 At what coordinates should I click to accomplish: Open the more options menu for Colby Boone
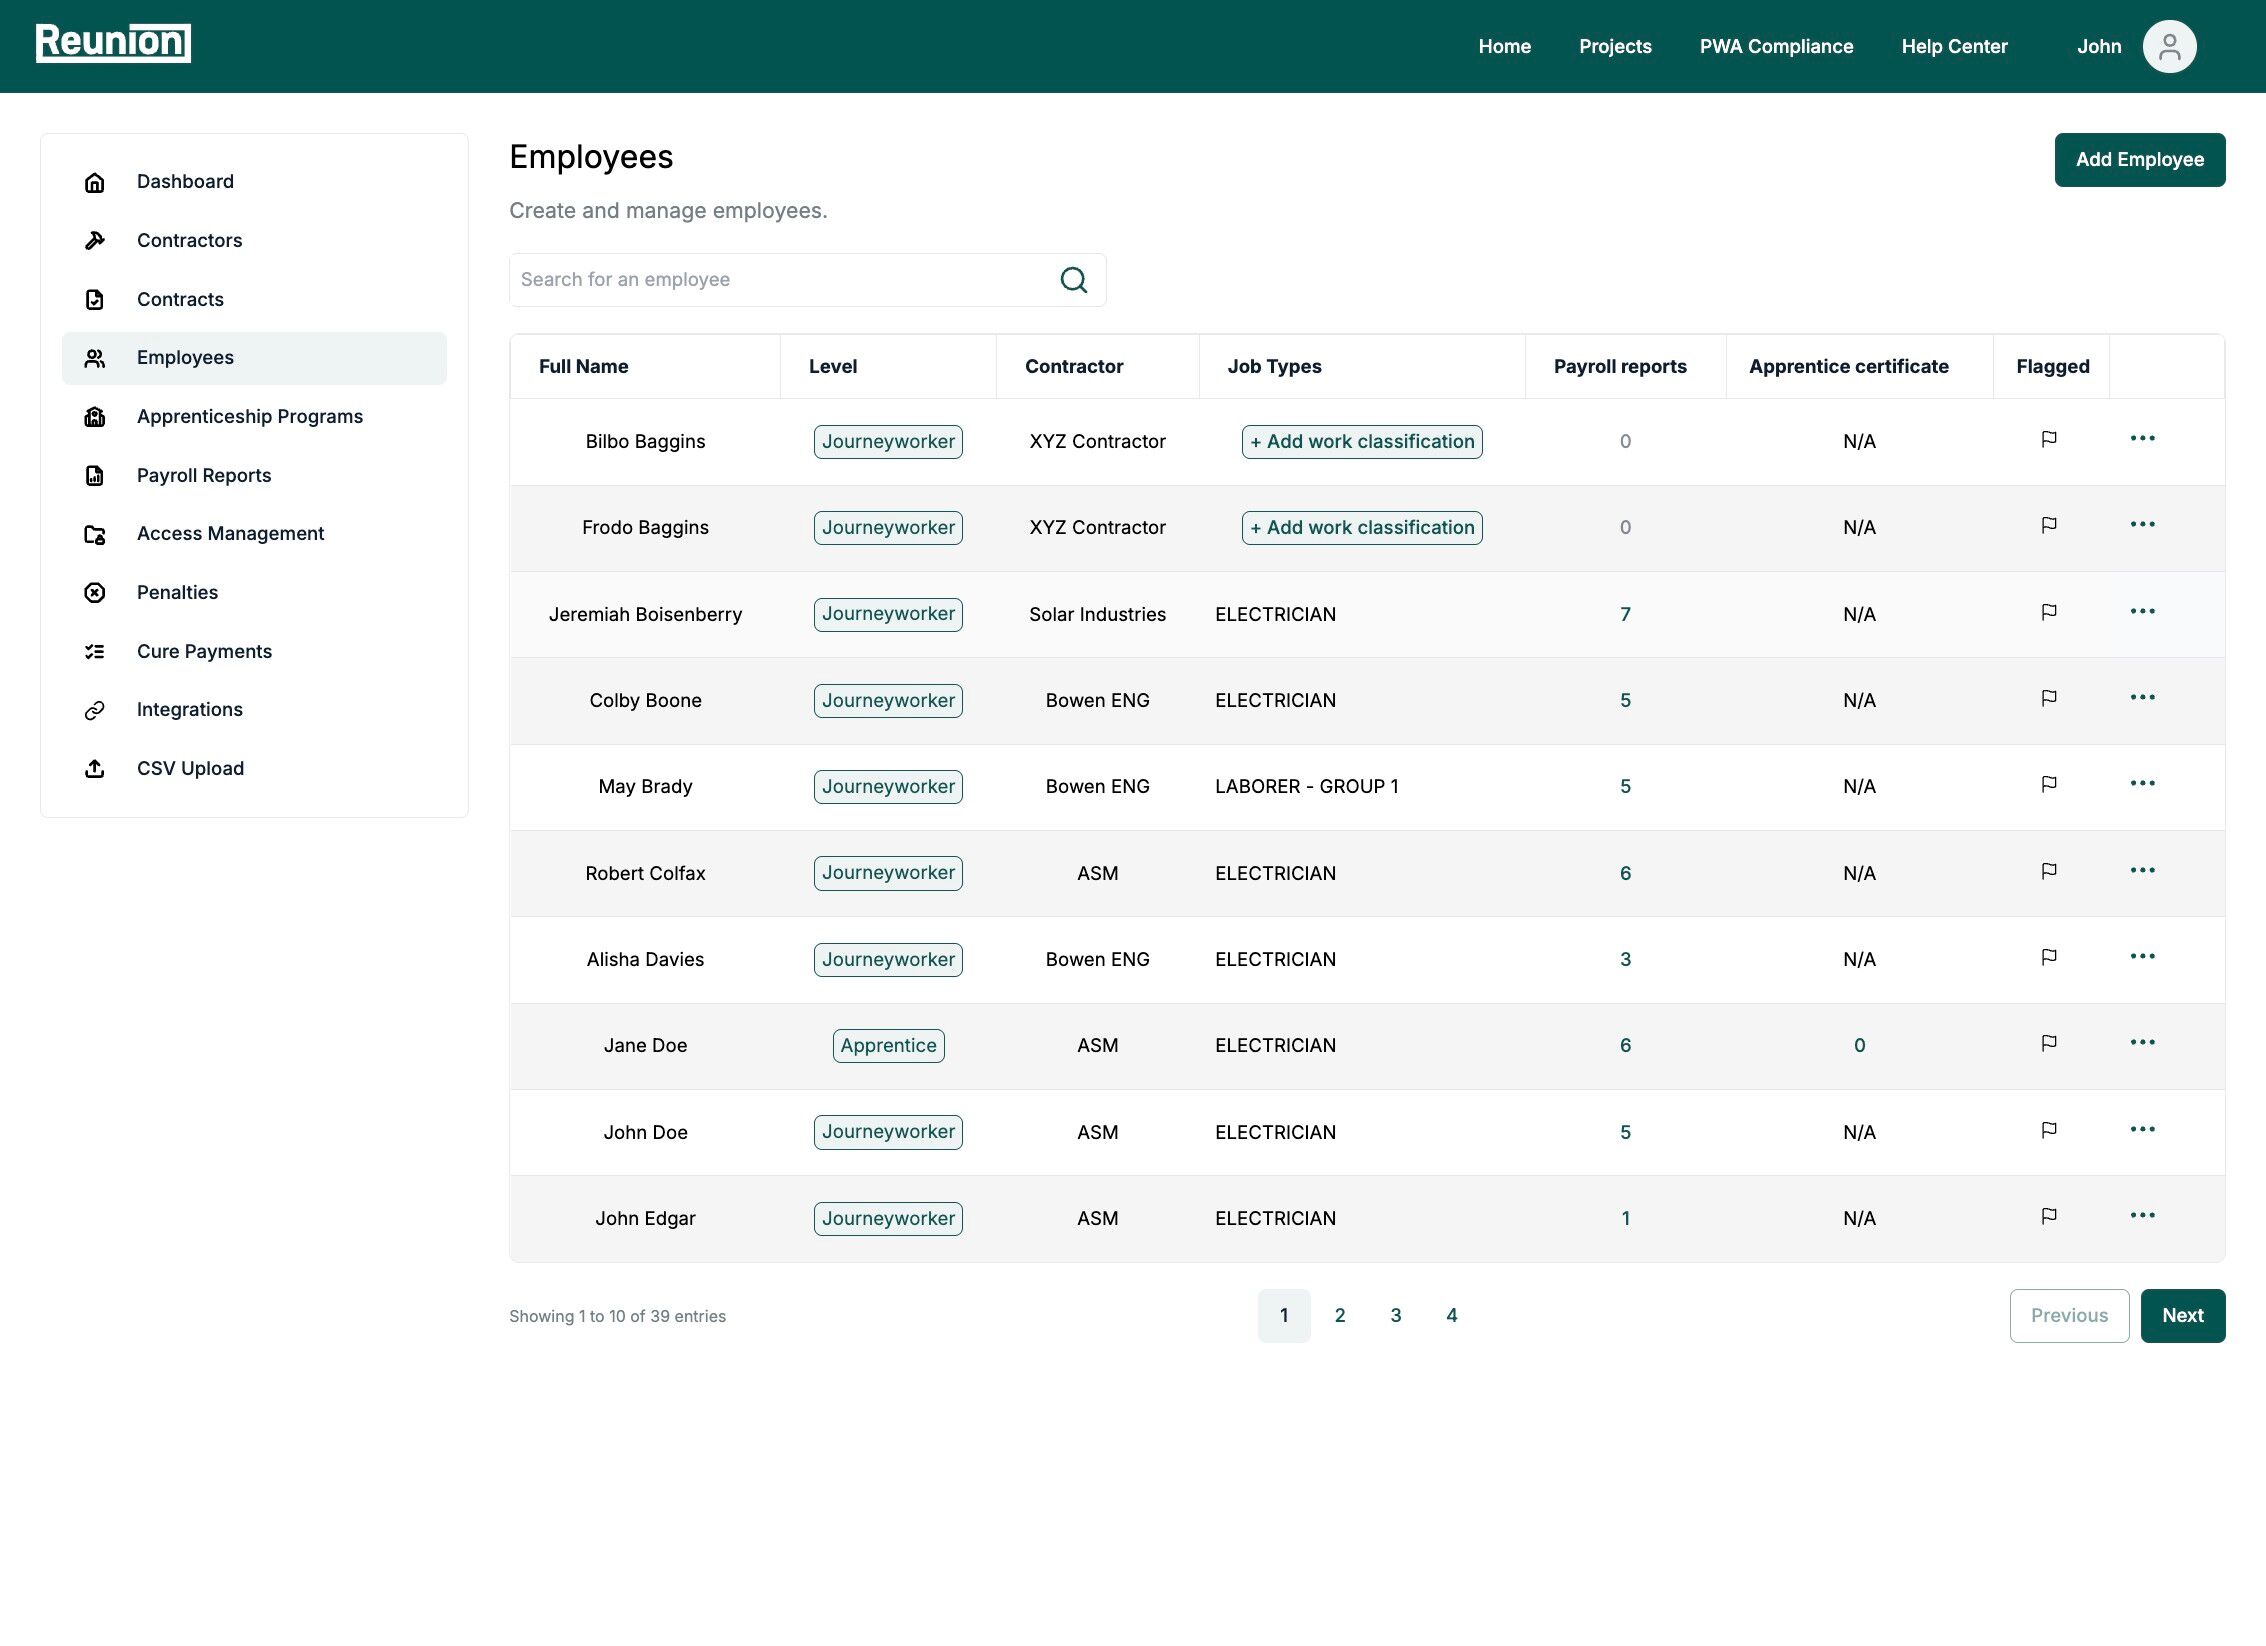2142,698
